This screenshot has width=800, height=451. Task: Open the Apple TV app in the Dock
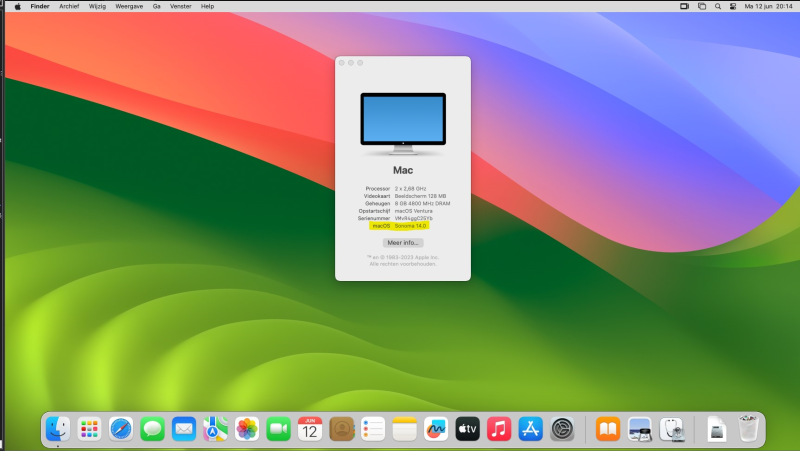pos(467,429)
